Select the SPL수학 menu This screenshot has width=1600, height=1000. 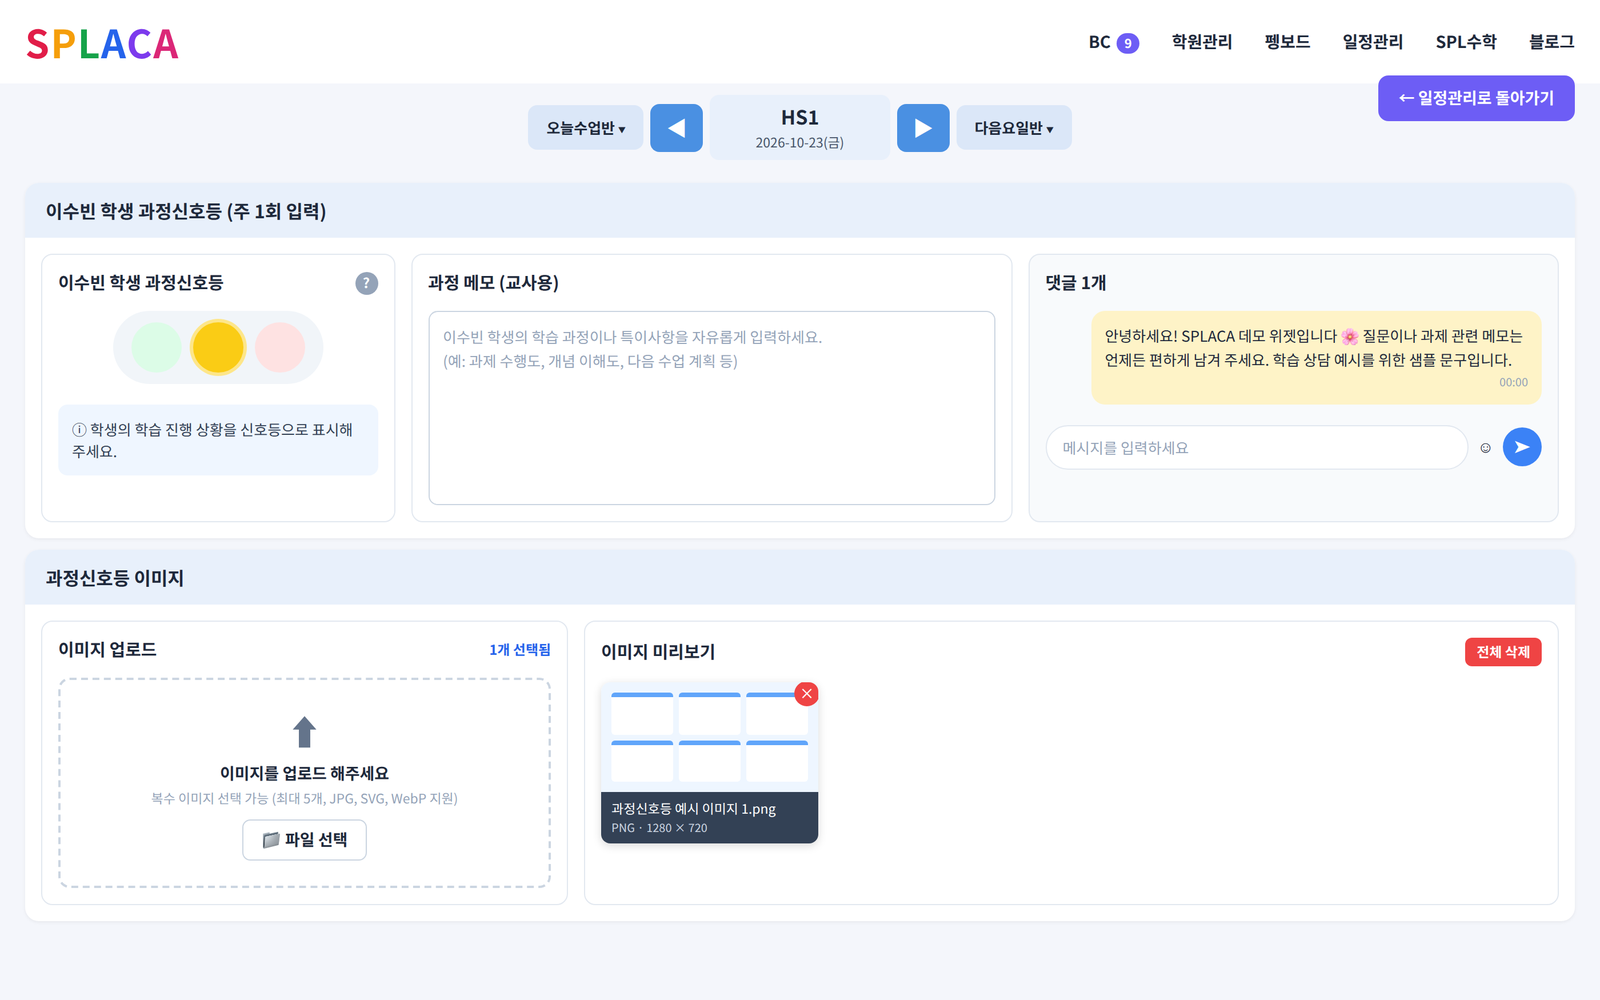(1466, 42)
